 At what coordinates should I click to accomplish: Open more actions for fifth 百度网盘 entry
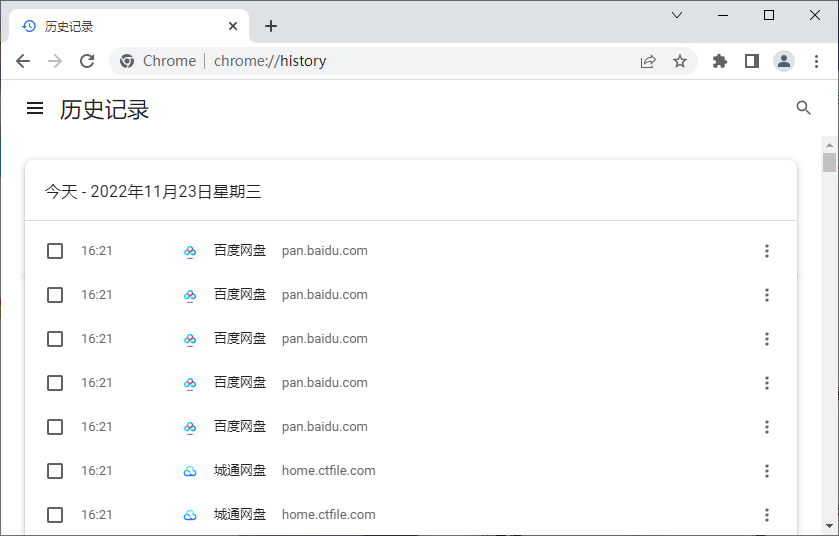click(x=767, y=427)
